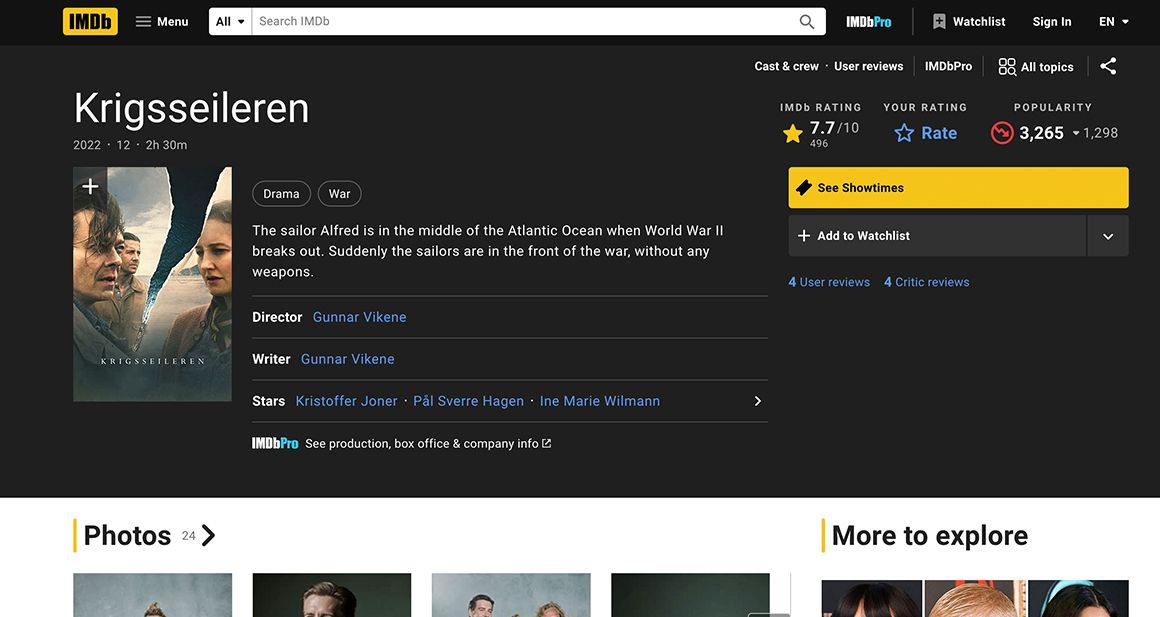Click Sign In
The width and height of the screenshot is (1160, 617).
[x=1051, y=21]
